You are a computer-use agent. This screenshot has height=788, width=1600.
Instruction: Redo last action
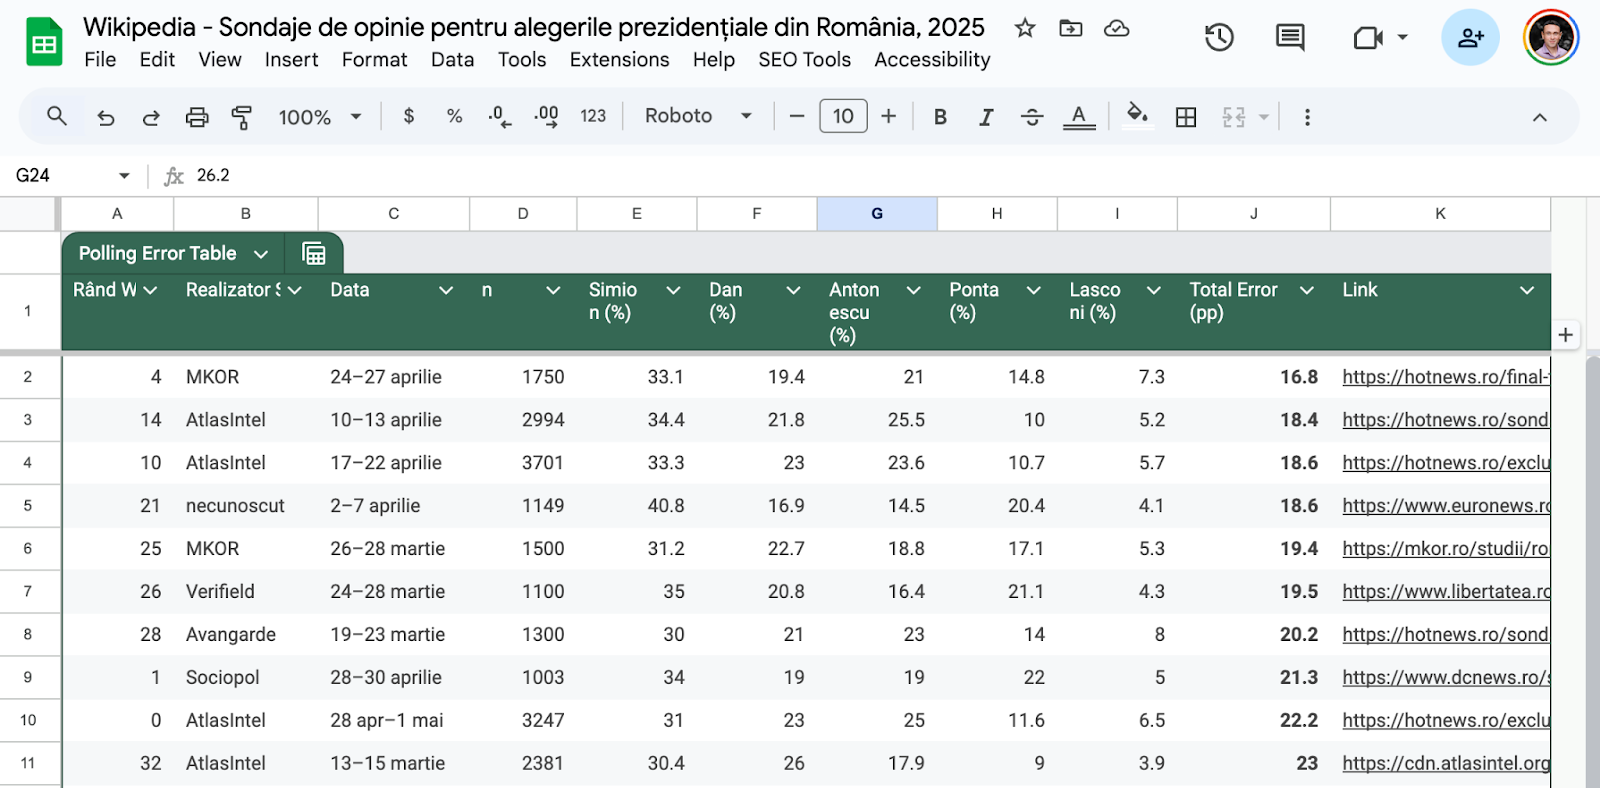click(151, 117)
